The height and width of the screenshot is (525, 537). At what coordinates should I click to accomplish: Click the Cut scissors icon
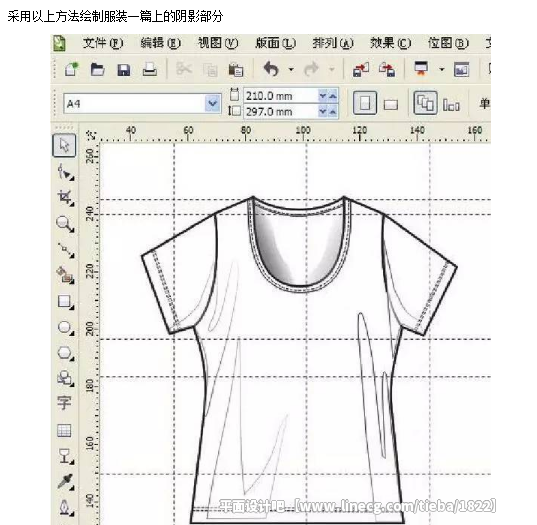pos(184,69)
